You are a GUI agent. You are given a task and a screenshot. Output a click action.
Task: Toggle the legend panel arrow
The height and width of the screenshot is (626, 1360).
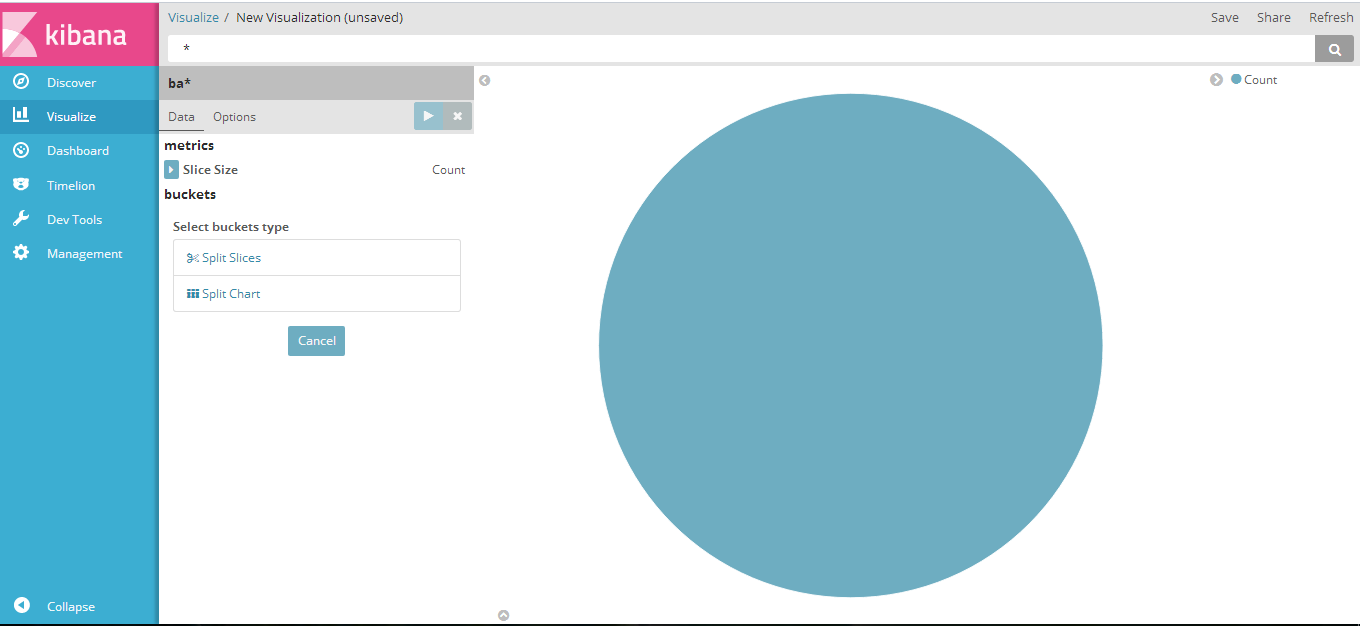pyautogui.click(x=1217, y=80)
